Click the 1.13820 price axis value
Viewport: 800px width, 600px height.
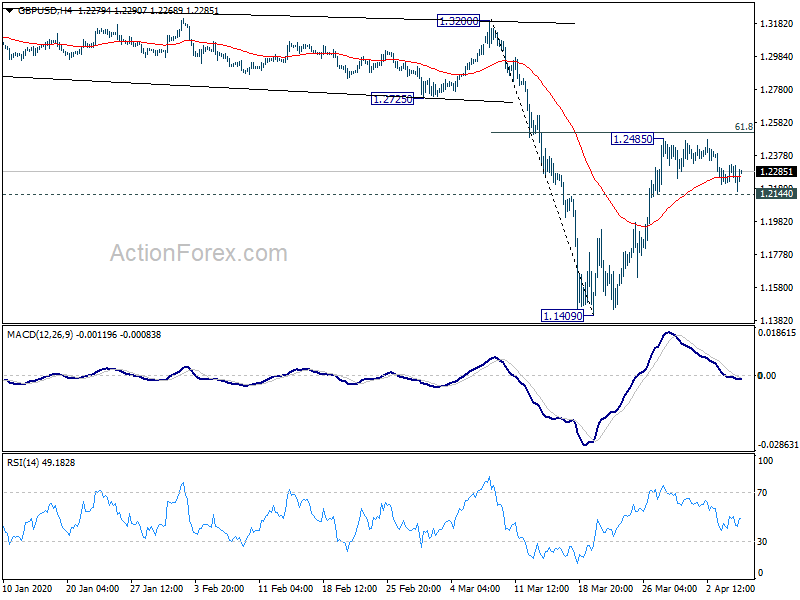[x=777, y=321]
